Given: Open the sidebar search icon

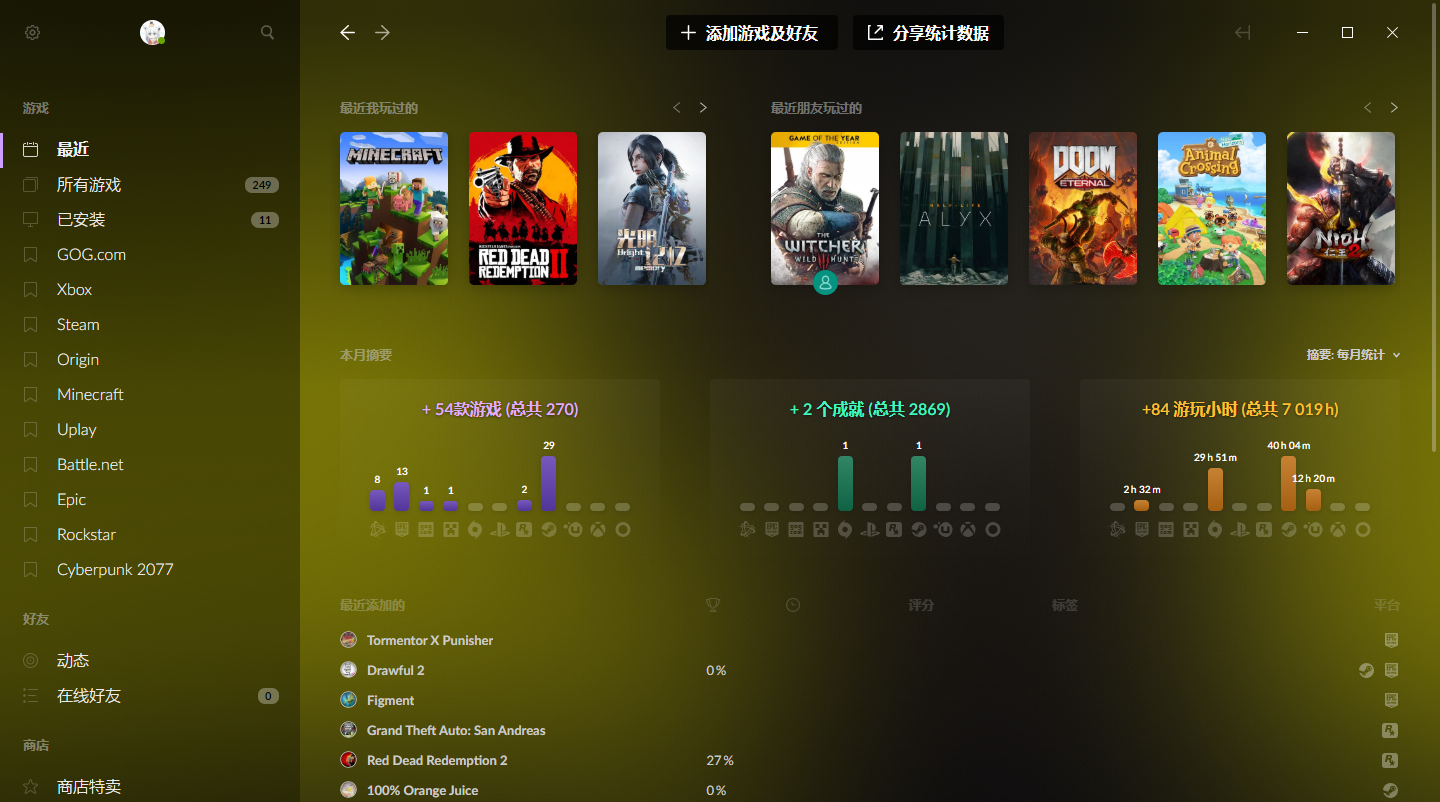Looking at the screenshot, I should point(267,32).
